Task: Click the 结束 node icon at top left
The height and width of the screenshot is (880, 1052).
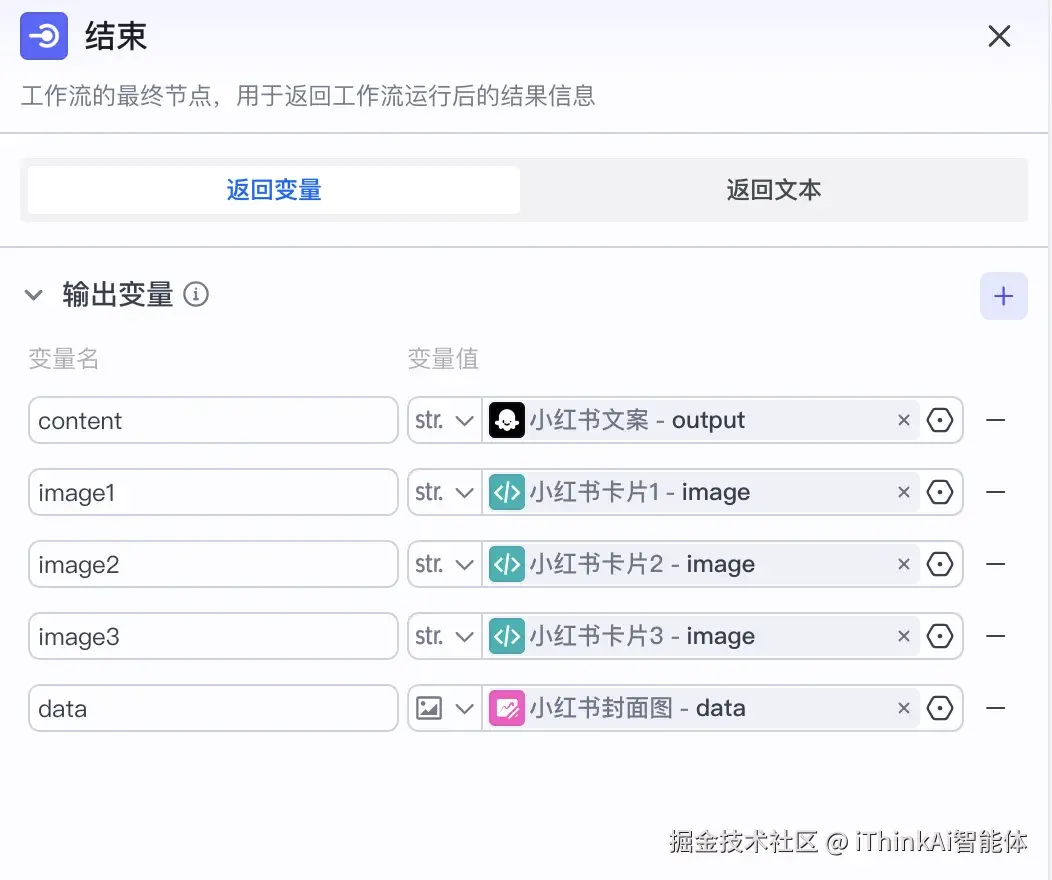Action: click(x=42, y=36)
